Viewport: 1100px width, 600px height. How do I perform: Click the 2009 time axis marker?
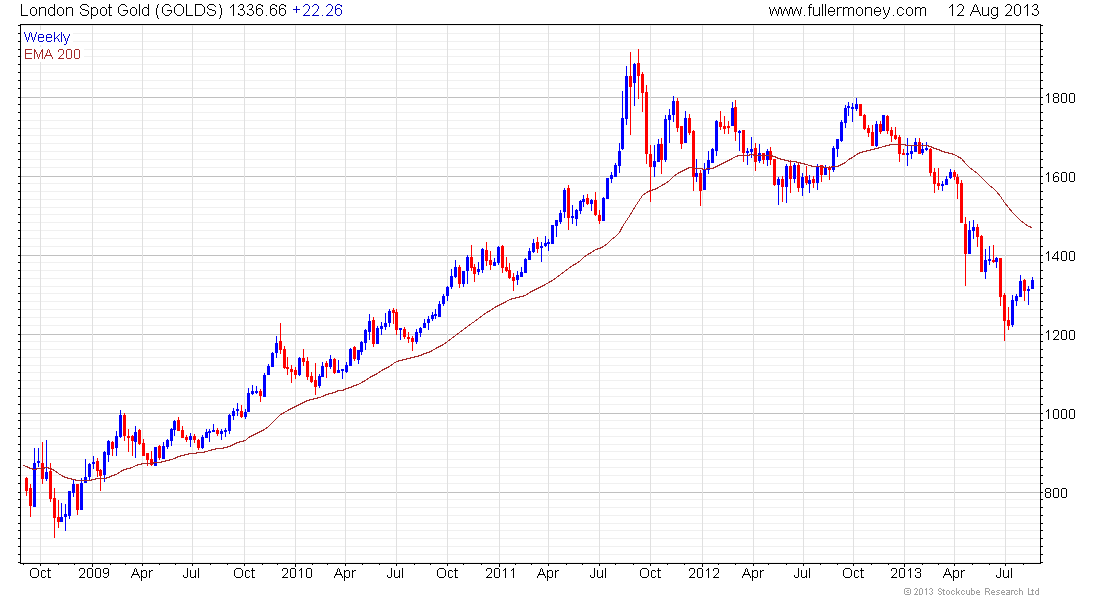point(93,573)
